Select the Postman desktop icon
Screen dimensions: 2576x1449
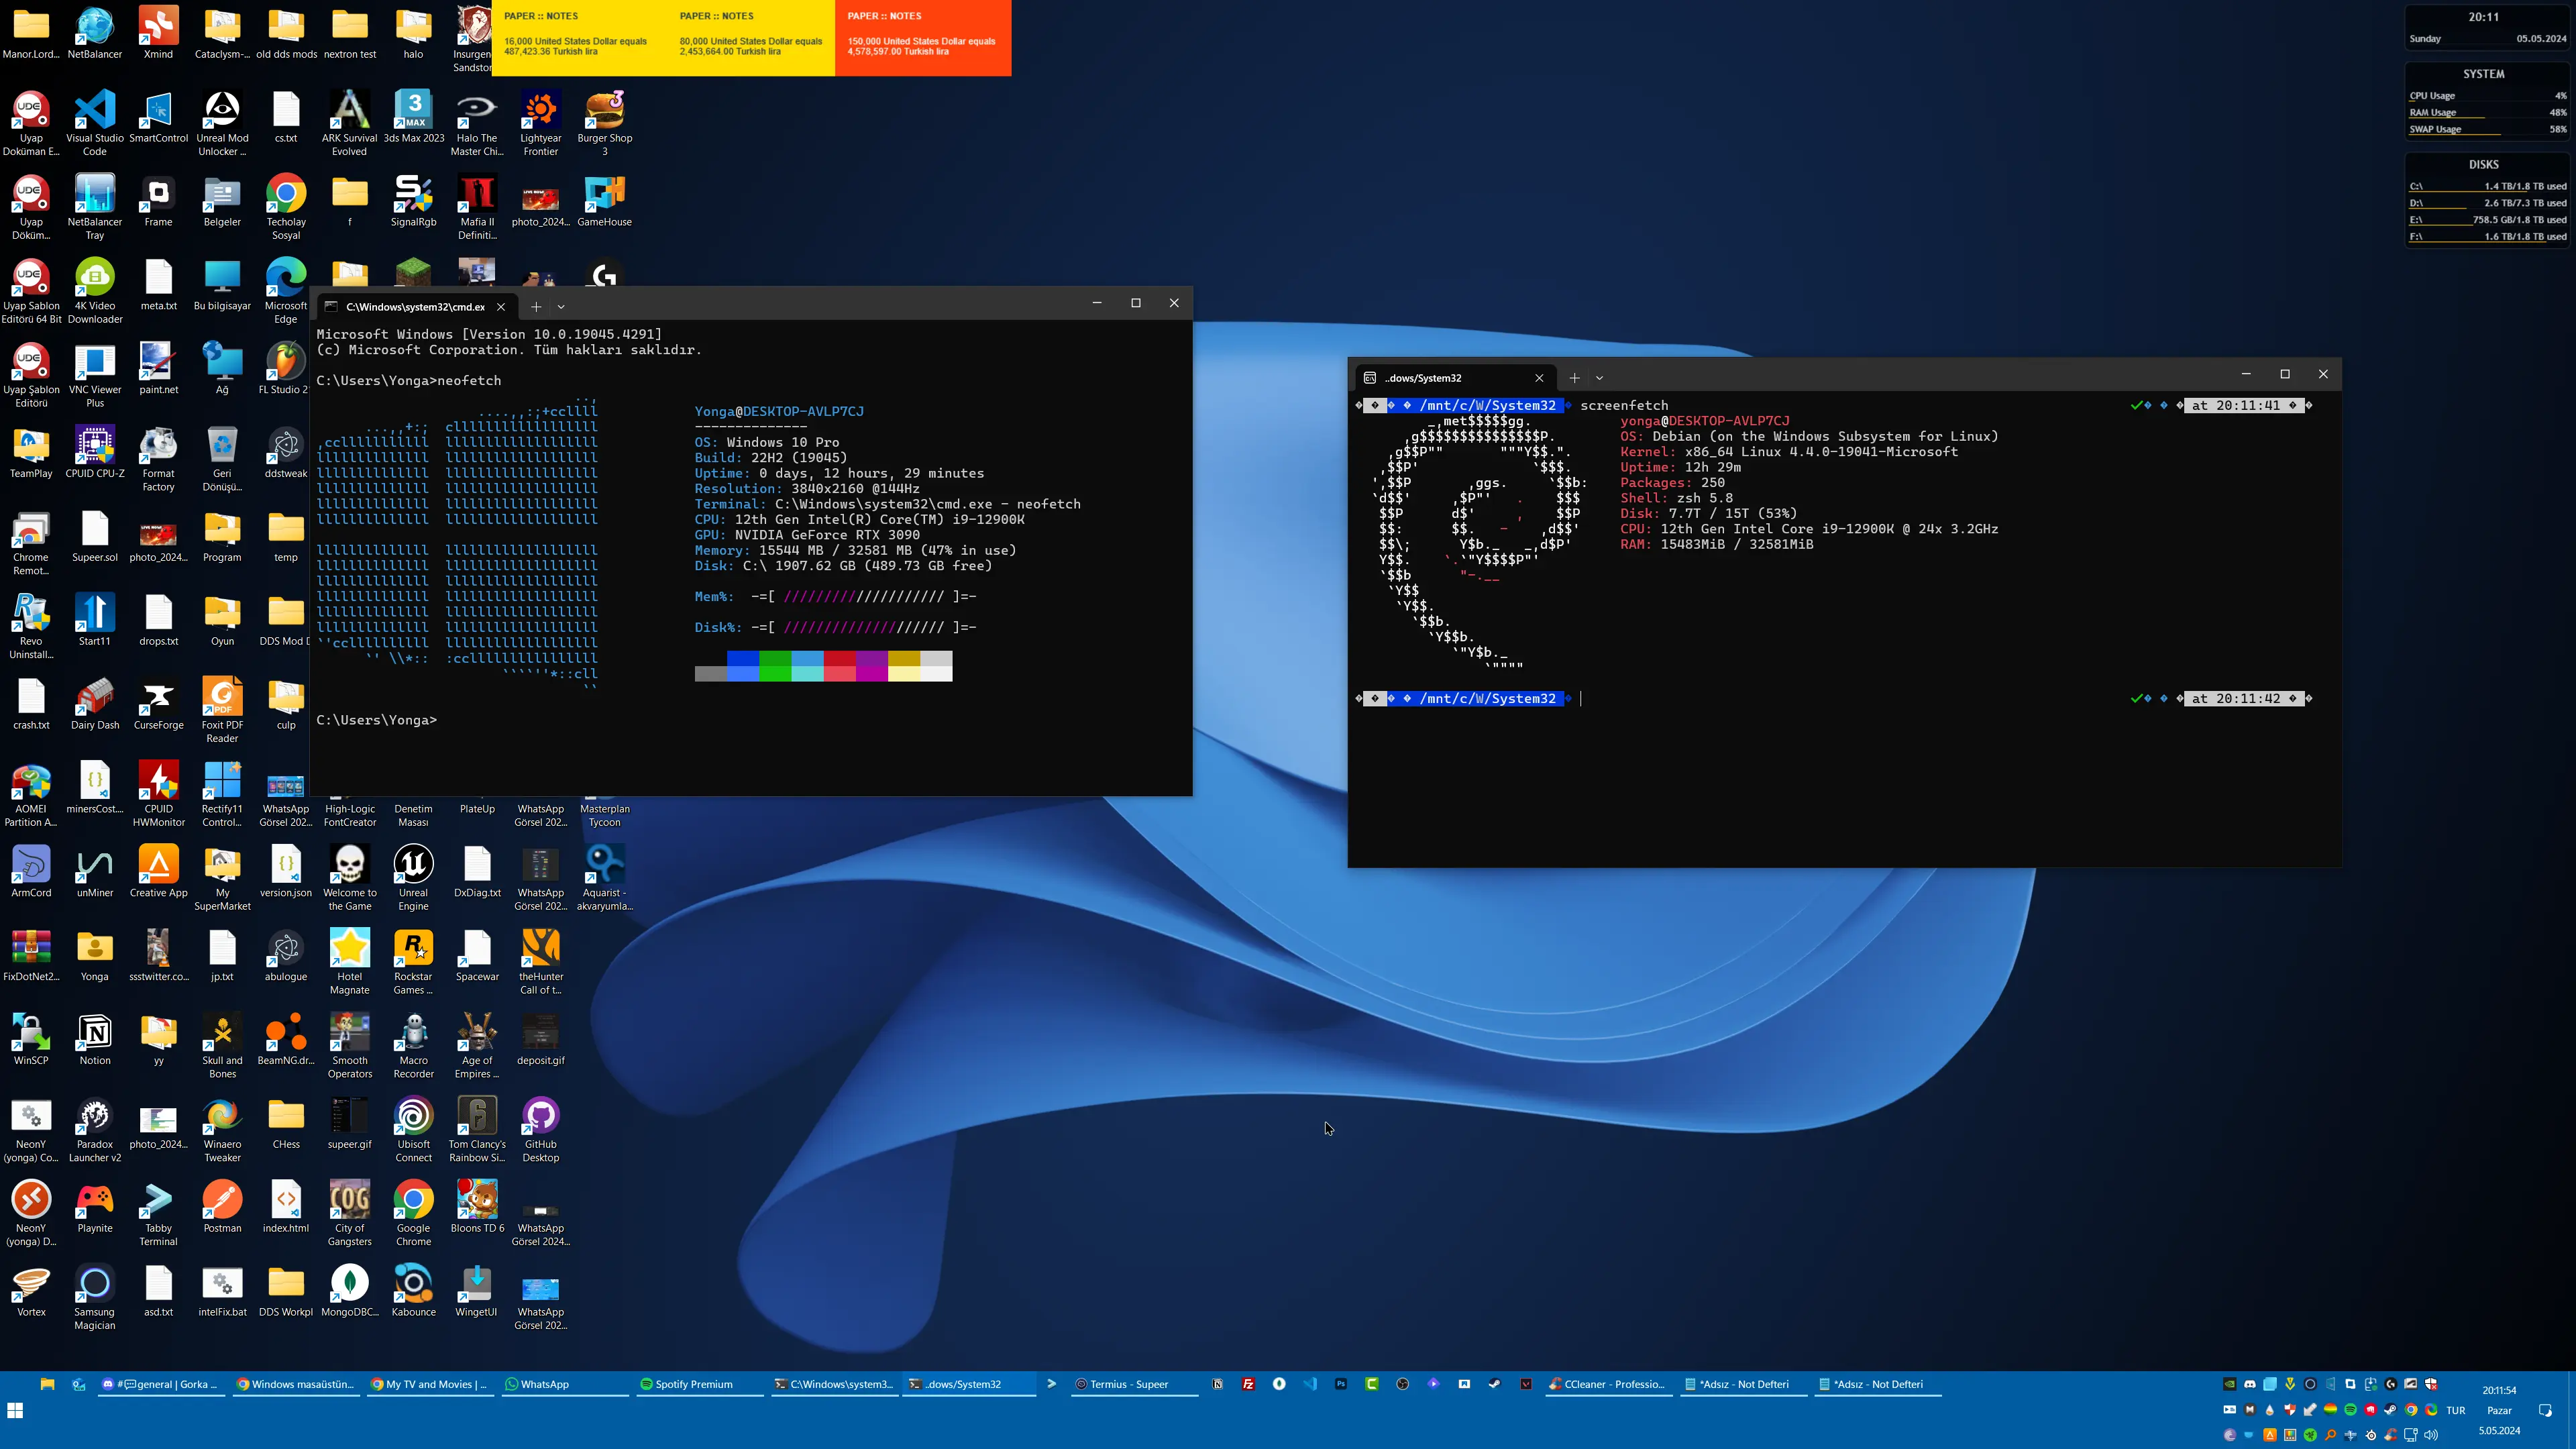point(222,1207)
